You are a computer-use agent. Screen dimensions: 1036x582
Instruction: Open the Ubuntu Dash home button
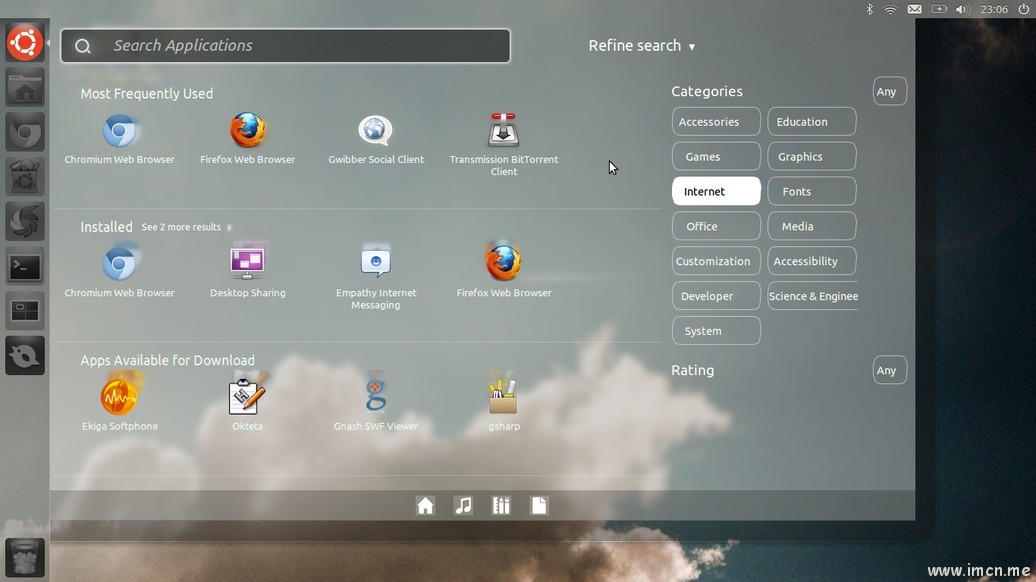(25, 42)
